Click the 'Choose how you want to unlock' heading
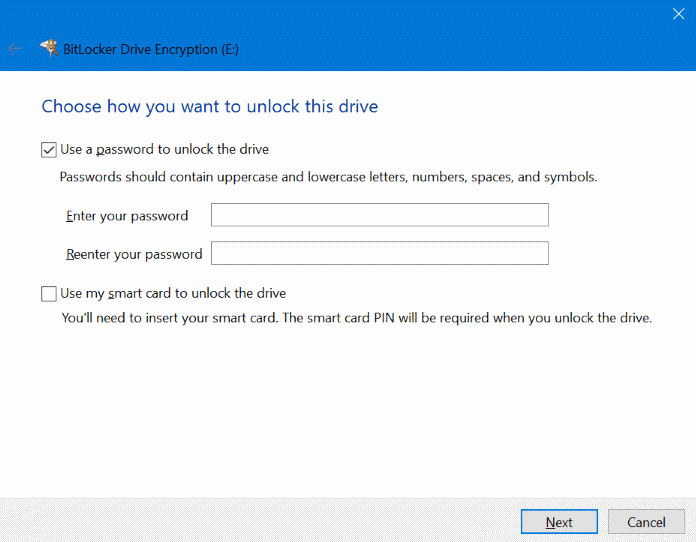 (209, 106)
